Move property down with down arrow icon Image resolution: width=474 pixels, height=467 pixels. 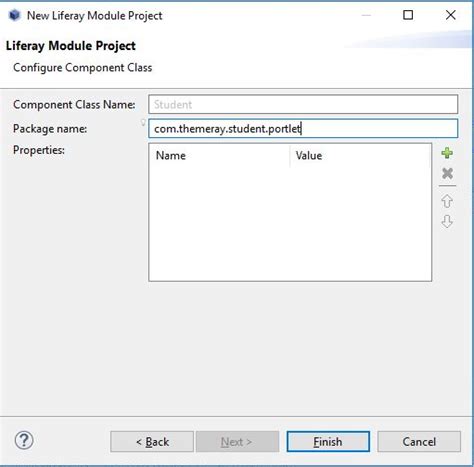click(447, 221)
